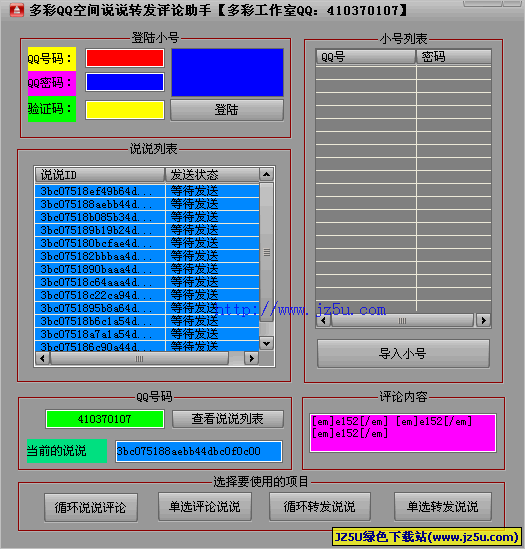Select row 3bc0751895b8a64d...
Screen dimensions: 525x549
click(x=147, y=308)
